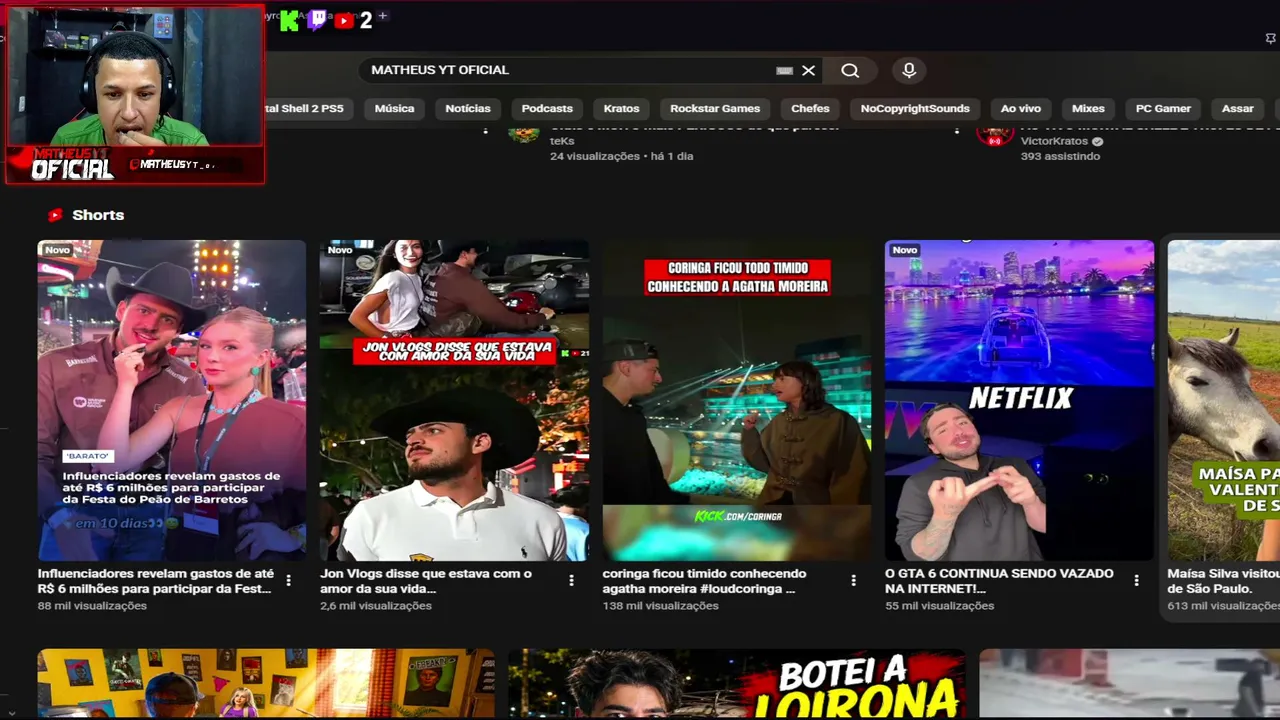Clear the search text with the X

[808, 70]
